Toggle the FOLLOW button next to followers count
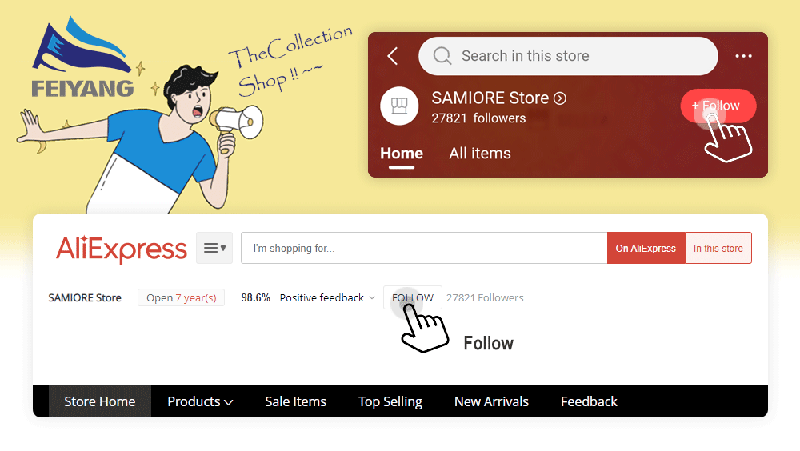 412,297
